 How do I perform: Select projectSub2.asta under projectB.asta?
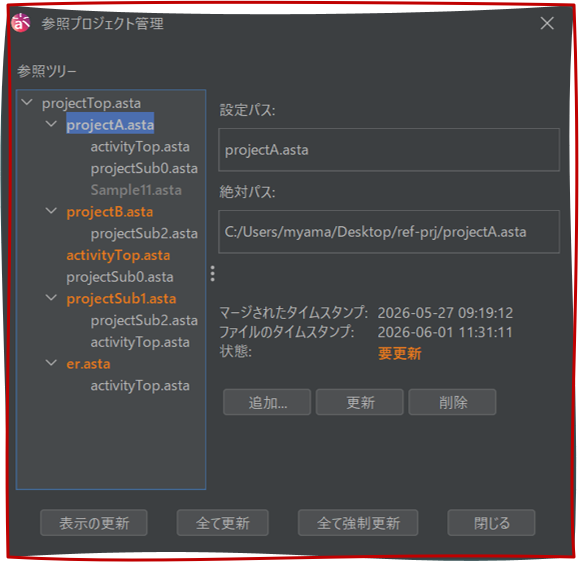[144, 234]
